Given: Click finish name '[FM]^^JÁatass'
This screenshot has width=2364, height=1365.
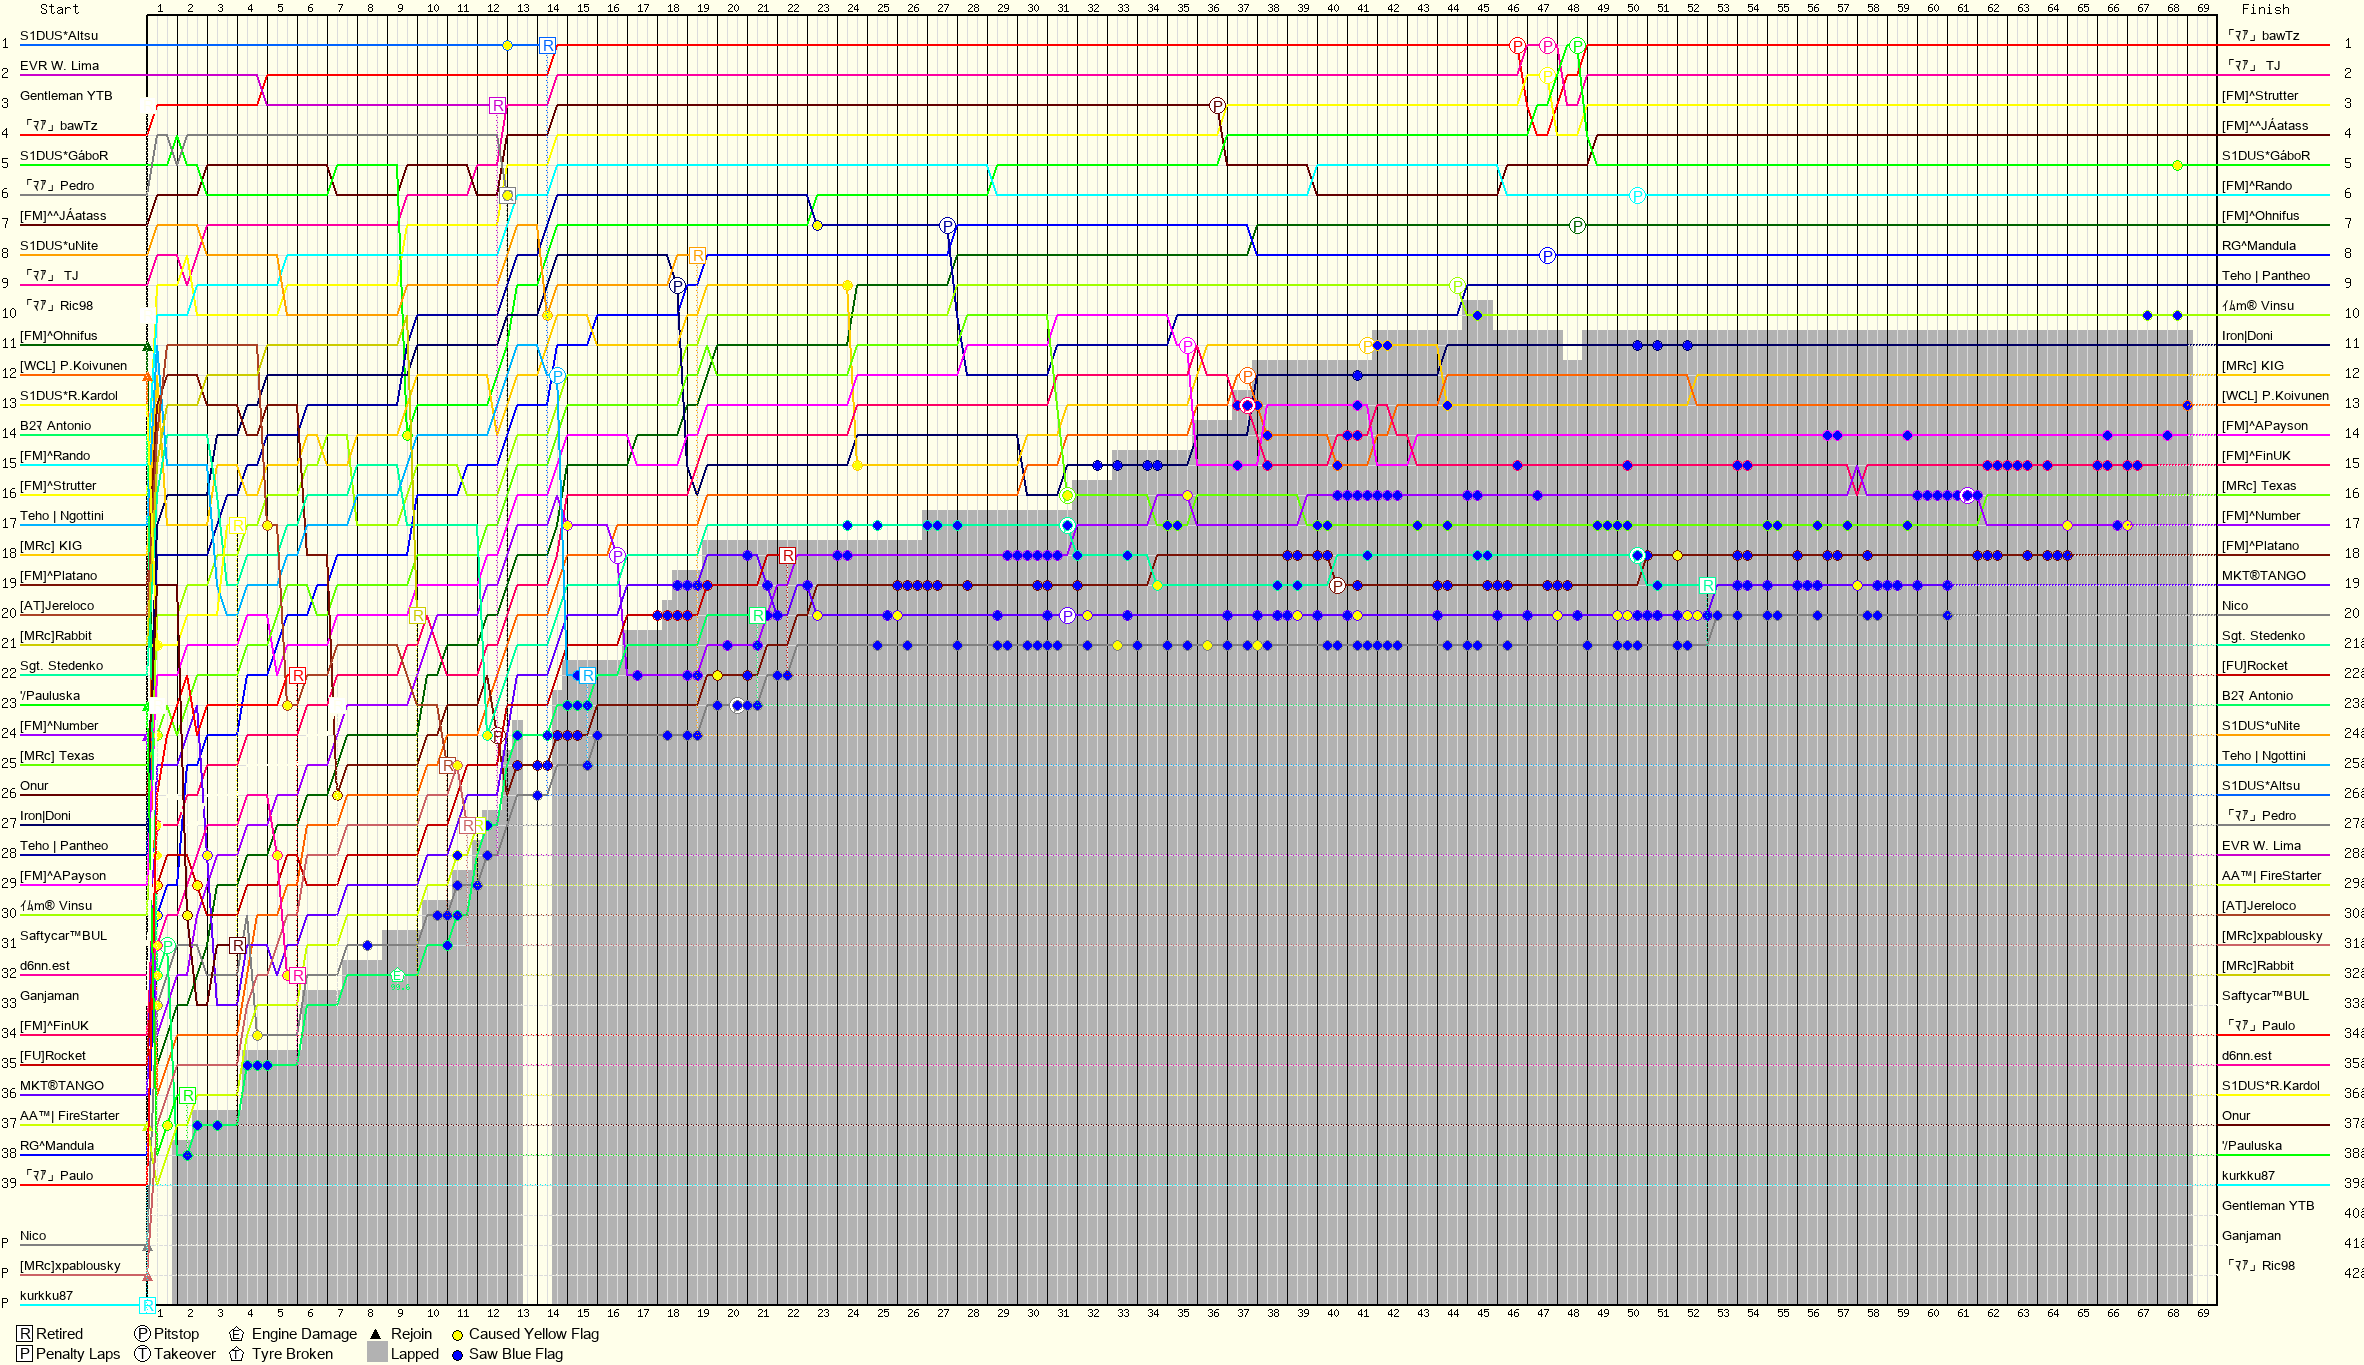Looking at the screenshot, I should coord(2265,125).
